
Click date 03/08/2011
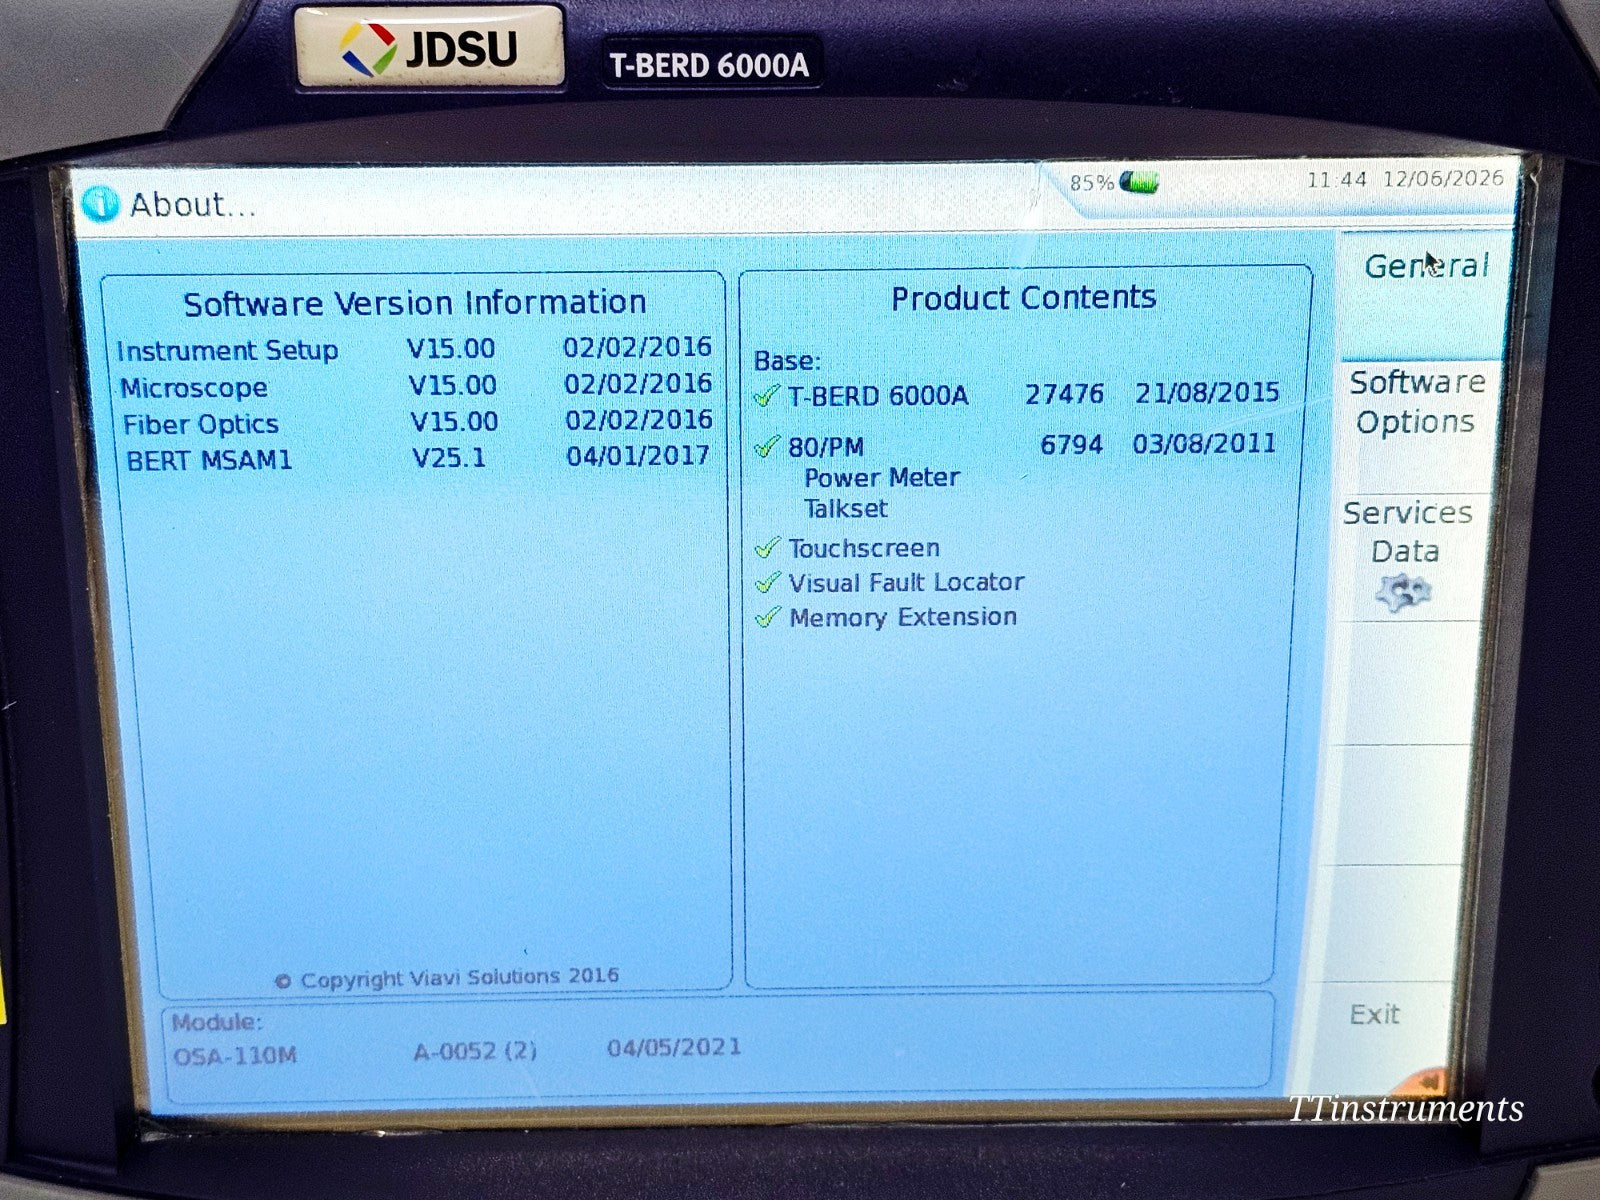pyautogui.click(x=1204, y=443)
